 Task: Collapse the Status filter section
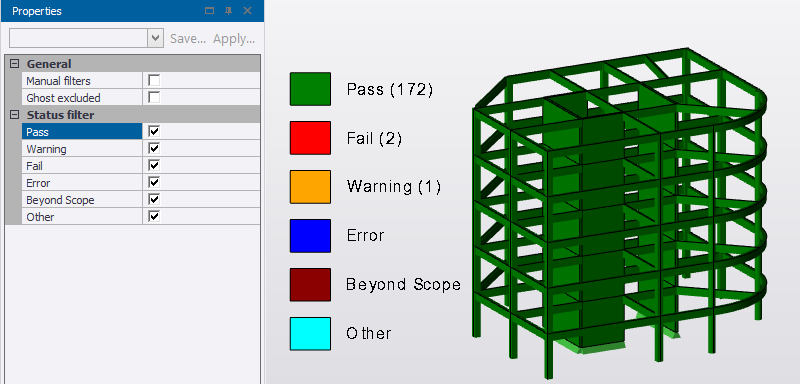coord(14,115)
